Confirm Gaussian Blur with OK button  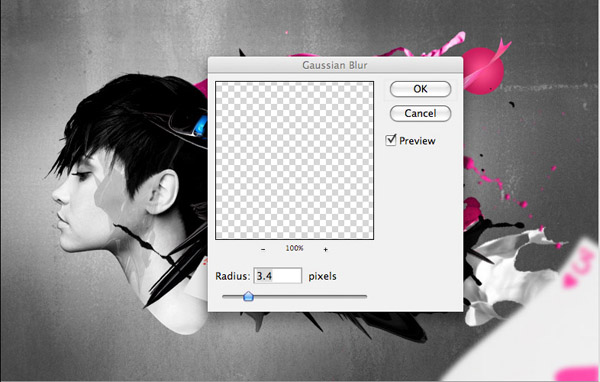coord(420,89)
